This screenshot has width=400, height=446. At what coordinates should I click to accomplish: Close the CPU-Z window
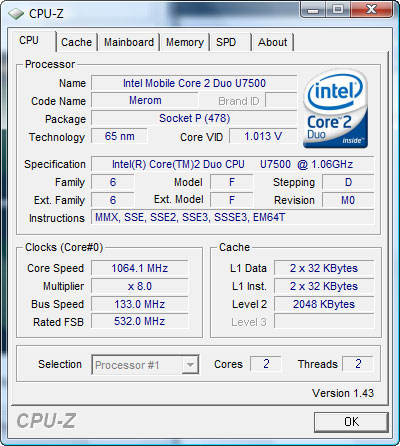point(371,9)
